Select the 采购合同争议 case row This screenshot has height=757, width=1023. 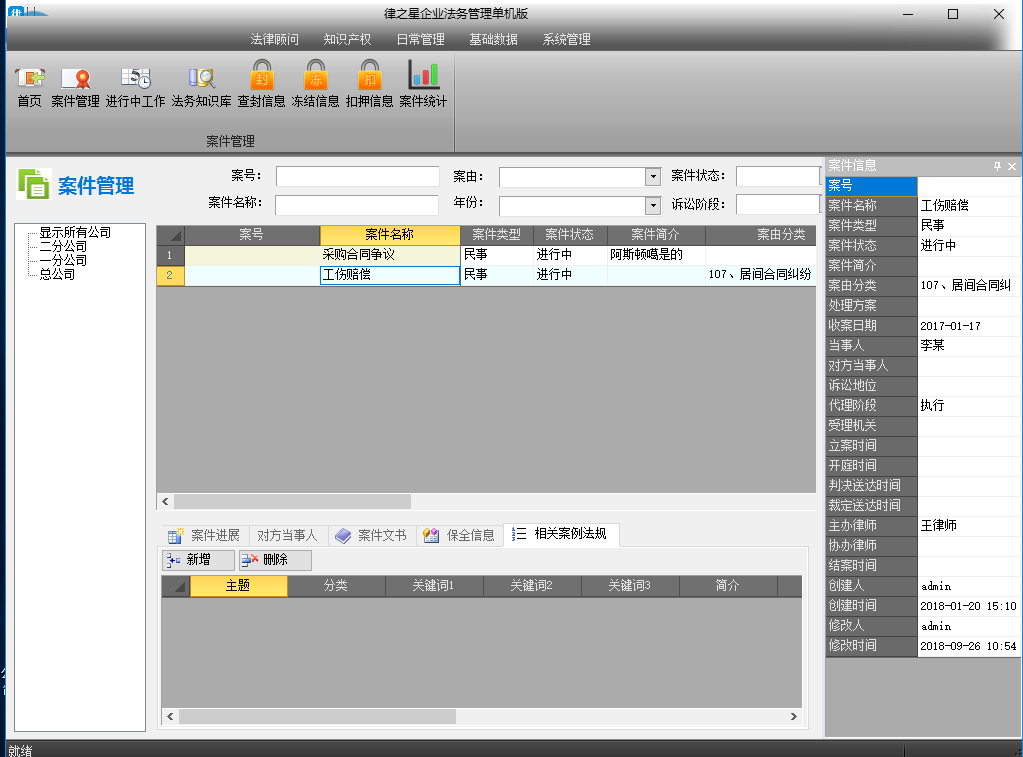(486, 255)
